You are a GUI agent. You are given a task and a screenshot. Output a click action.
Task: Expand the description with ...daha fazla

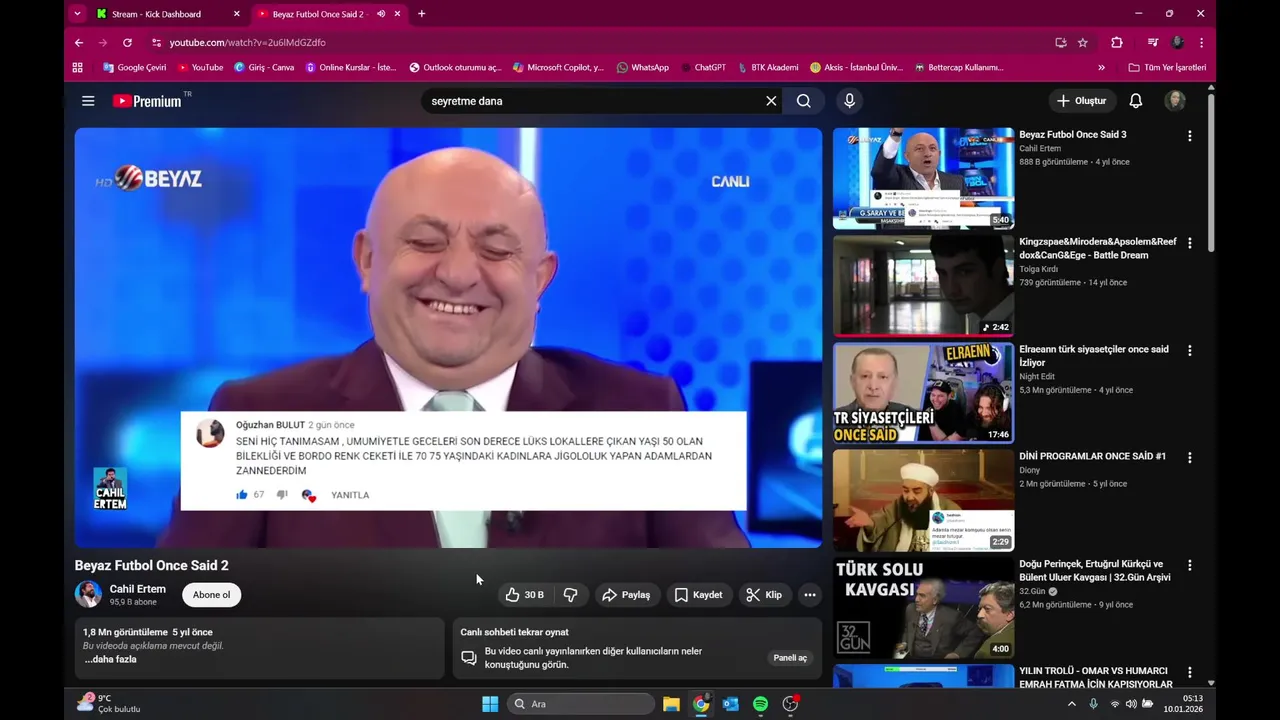(110, 660)
